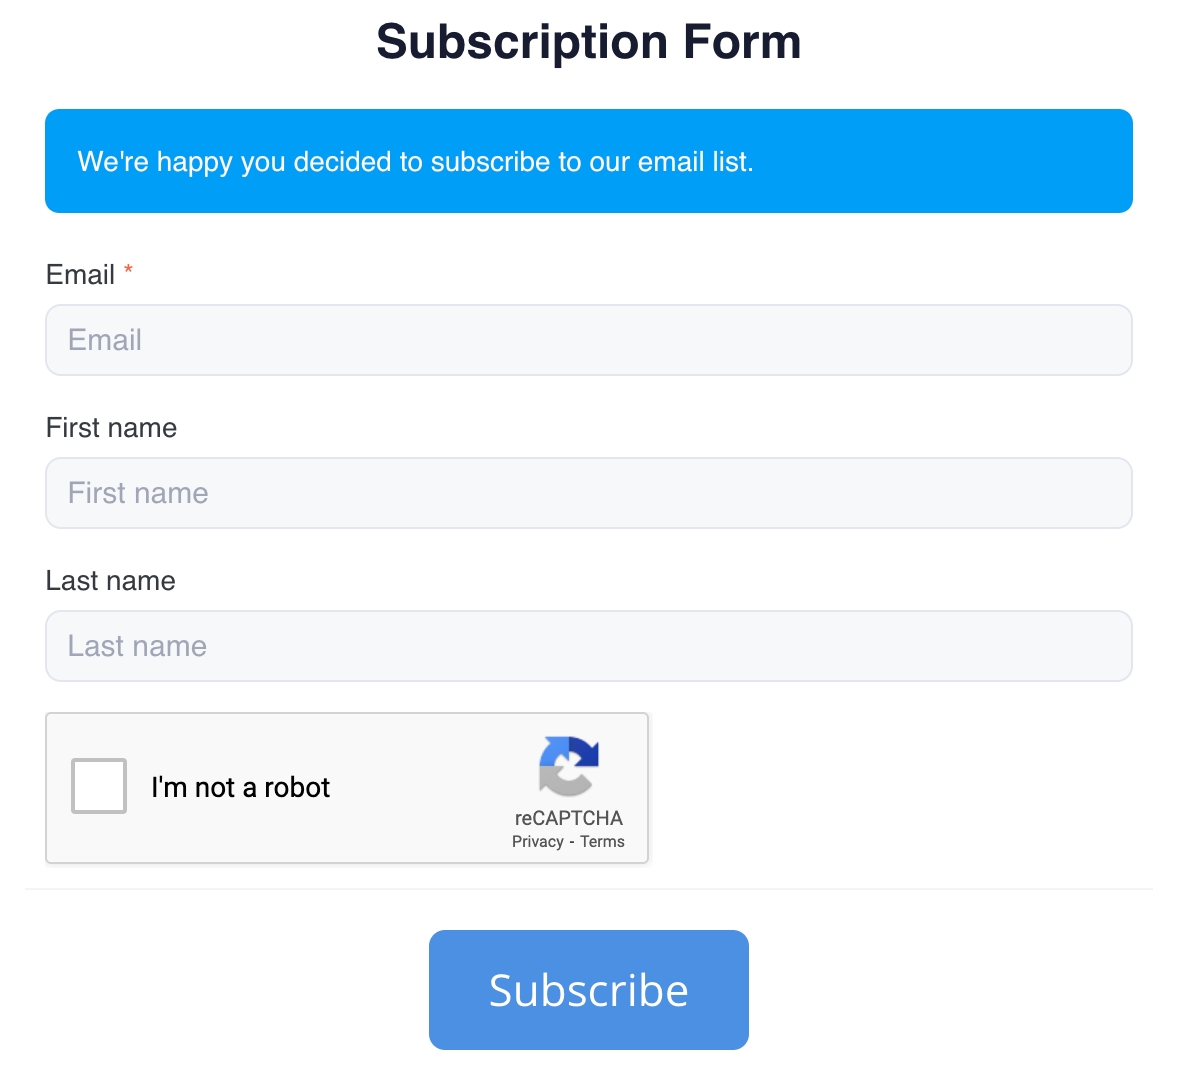Click the Subscription Form heading
Viewport: 1180px width, 1082px height.
point(588,42)
